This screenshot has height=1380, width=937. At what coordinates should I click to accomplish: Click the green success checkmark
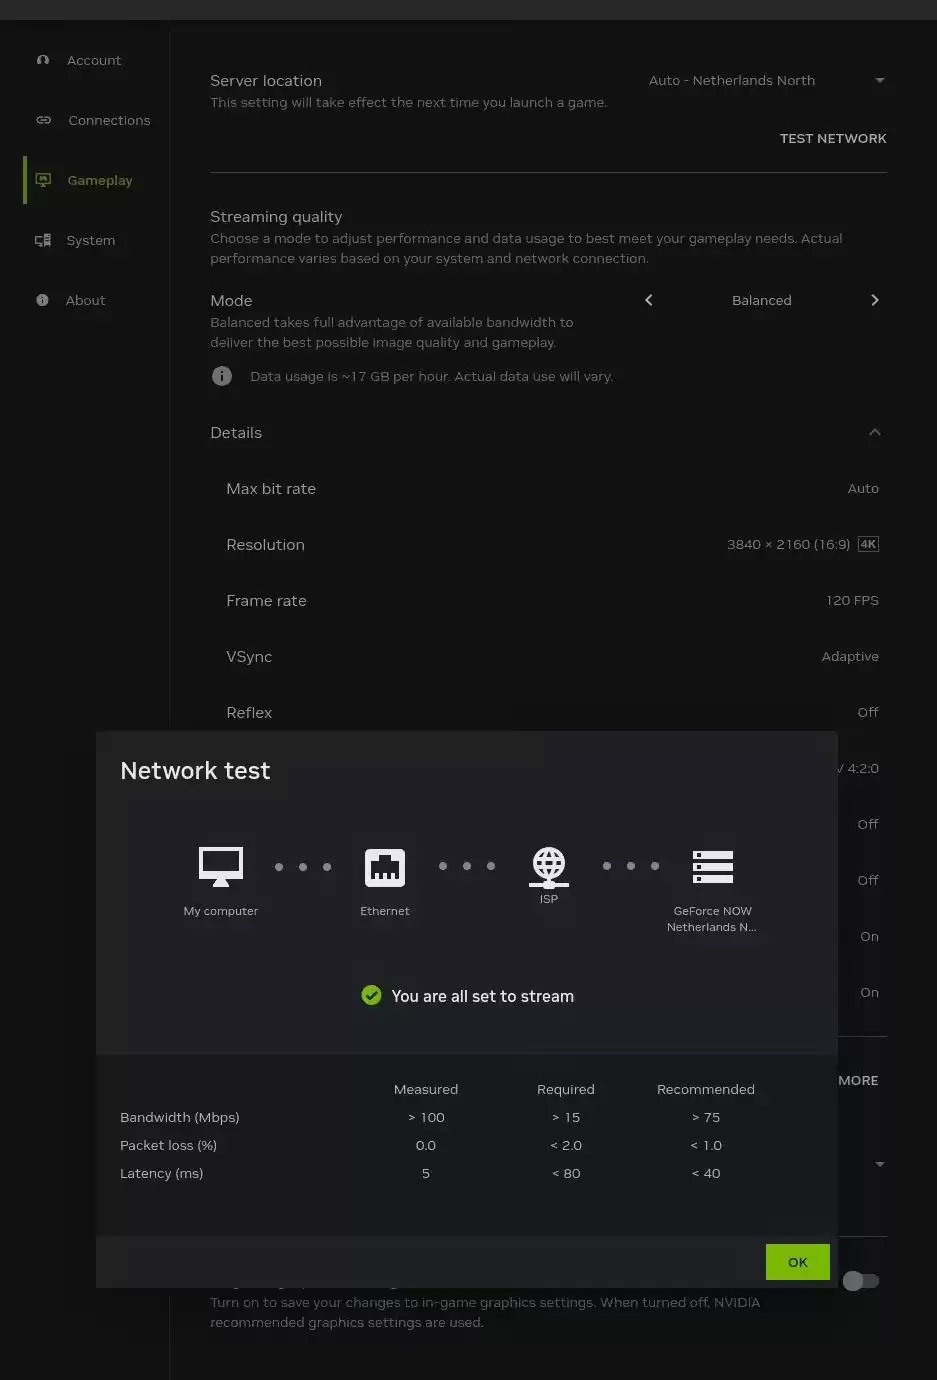pos(371,996)
